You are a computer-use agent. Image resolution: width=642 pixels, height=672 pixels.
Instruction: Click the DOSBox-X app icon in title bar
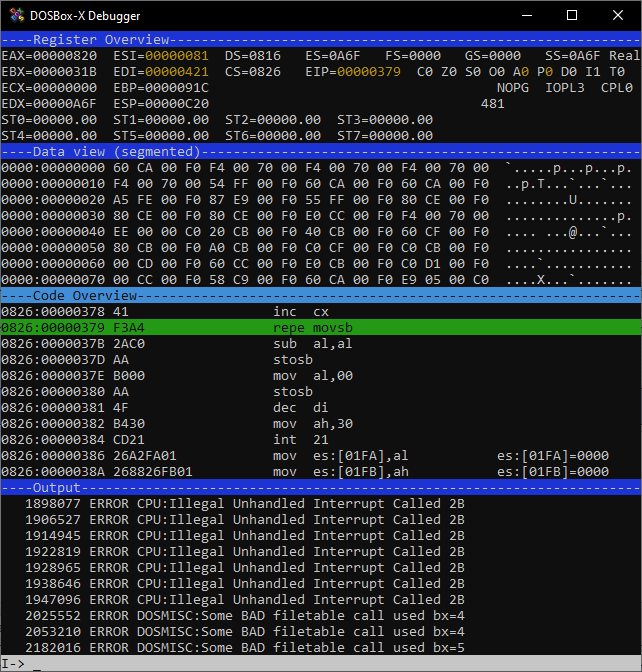pyautogui.click(x=17, y=15)
